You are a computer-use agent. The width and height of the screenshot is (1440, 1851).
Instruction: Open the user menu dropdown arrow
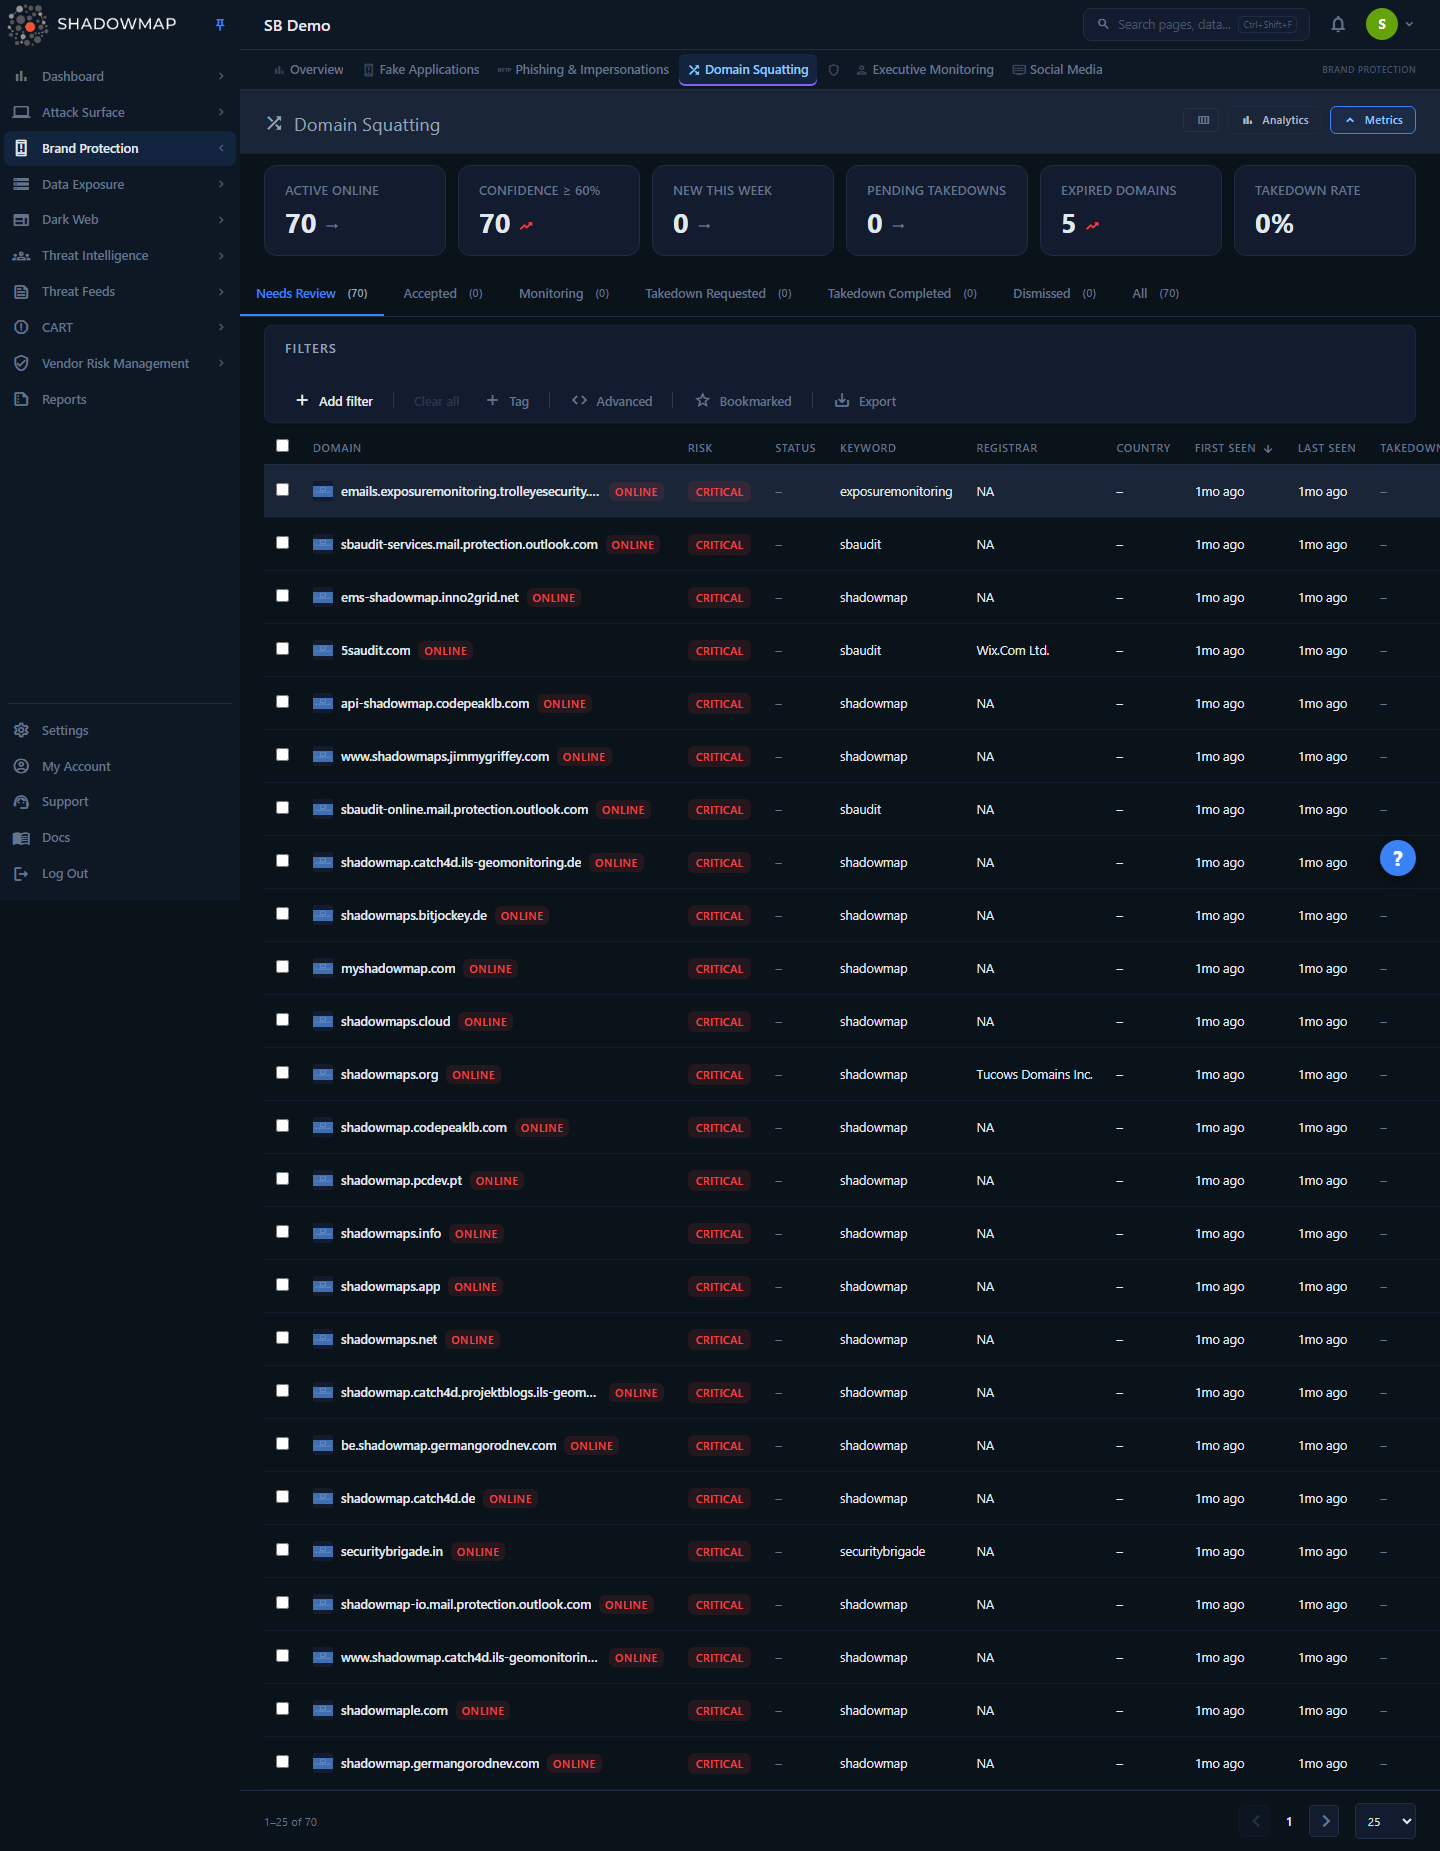pos(1410,25)
